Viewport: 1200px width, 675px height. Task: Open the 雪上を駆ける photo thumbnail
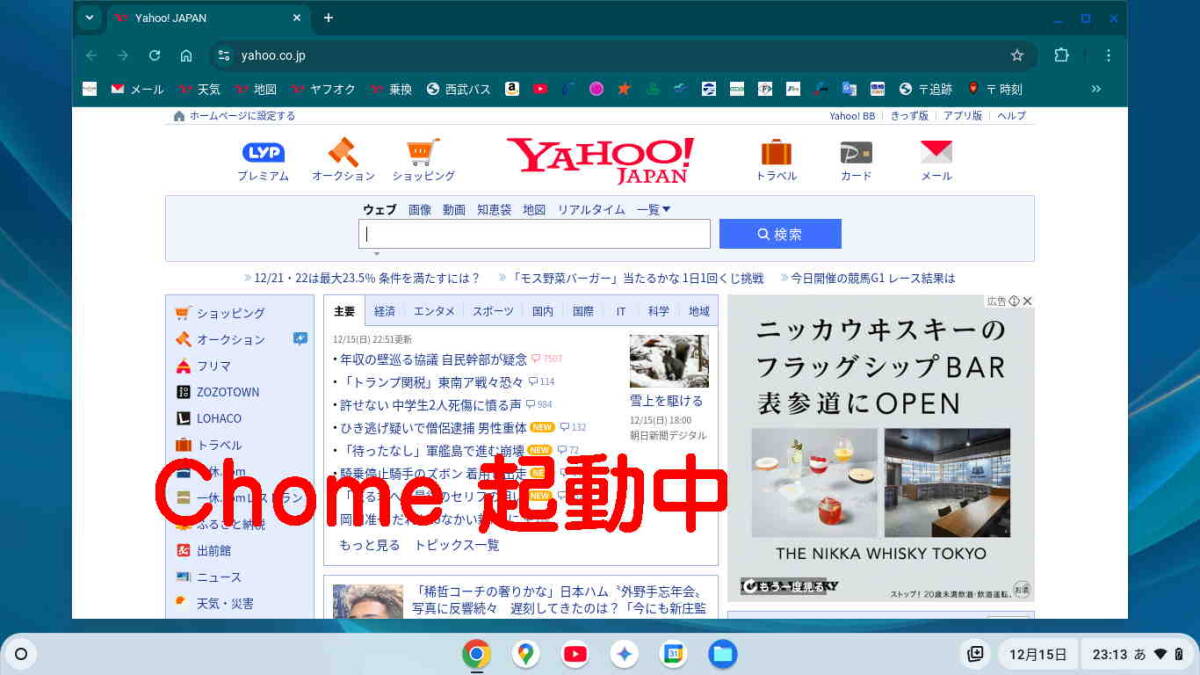(669, 360)
